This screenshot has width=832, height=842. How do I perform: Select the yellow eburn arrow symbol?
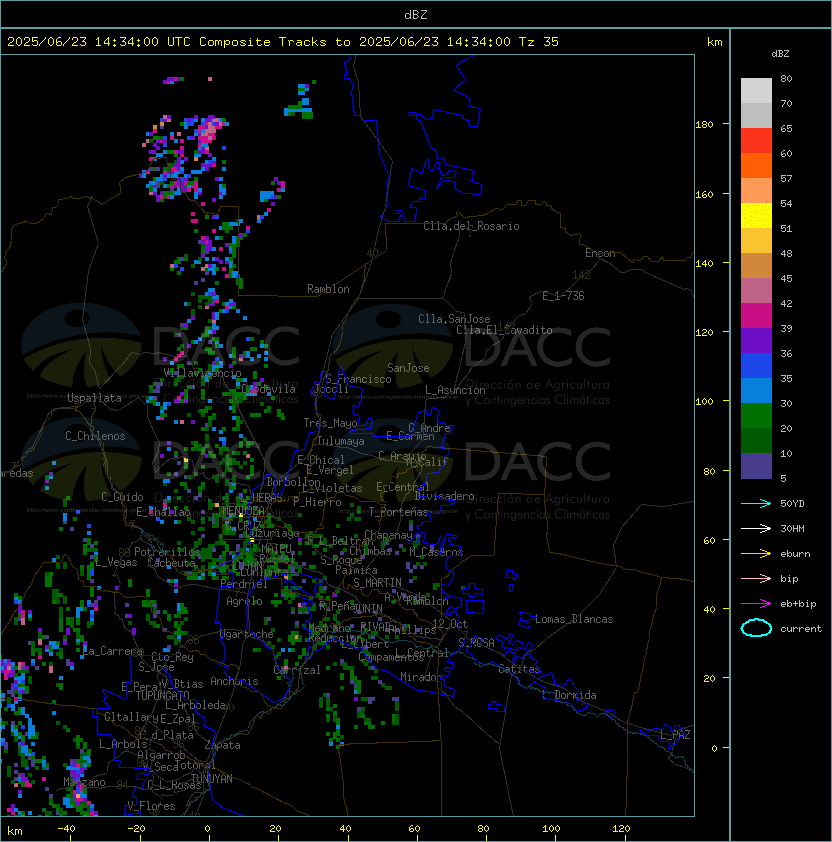pyautogui.click(x=756, y=554)
